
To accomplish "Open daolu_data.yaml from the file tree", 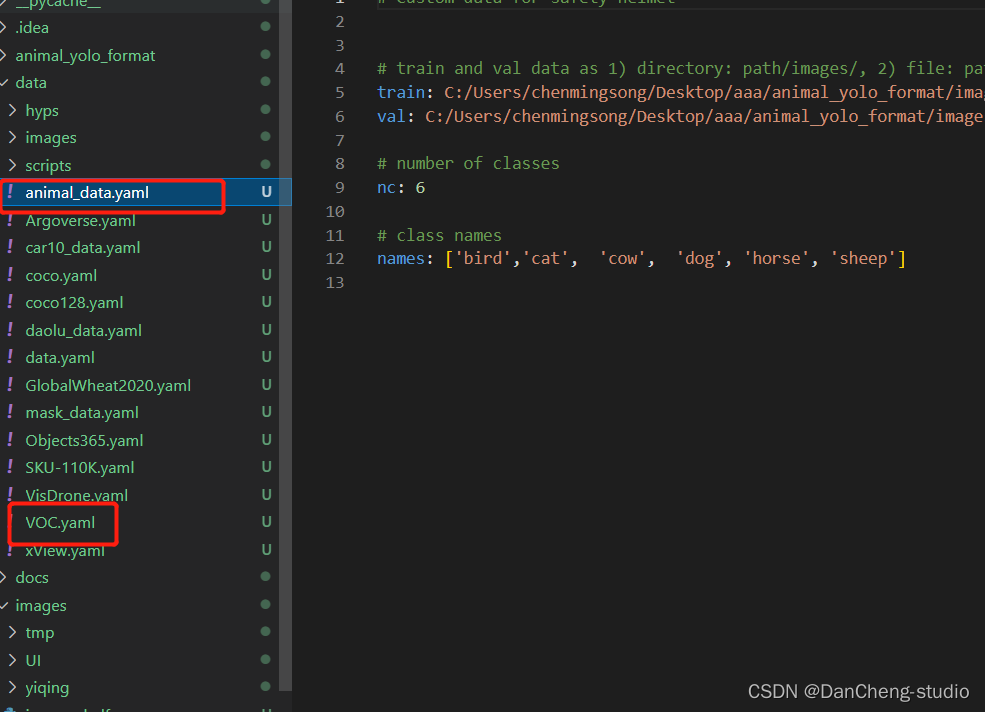I will pos(84,331).
